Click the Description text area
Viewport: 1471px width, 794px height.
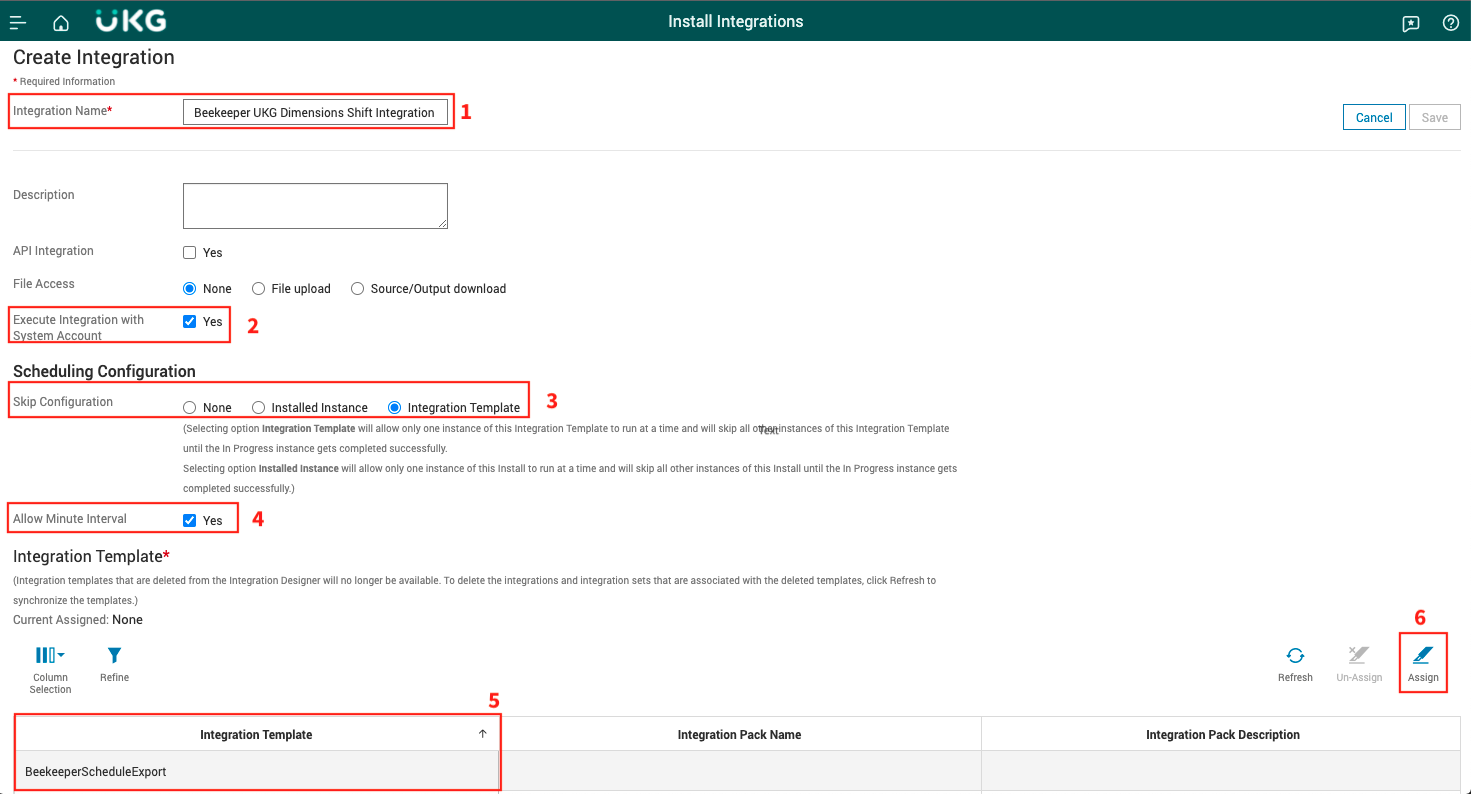click(315, 206)
